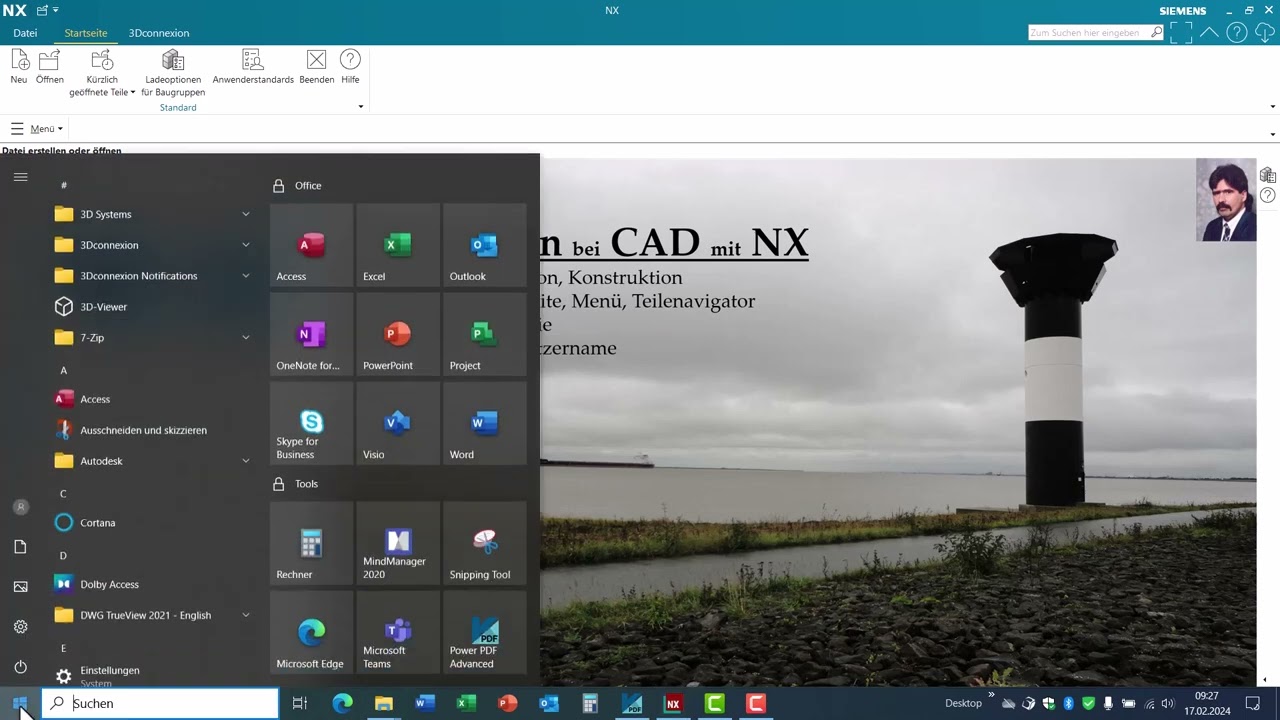1280x720 pixels.
Task: Collapse the NX ribbon with chevron
Action: click(x=1209, y=33)
